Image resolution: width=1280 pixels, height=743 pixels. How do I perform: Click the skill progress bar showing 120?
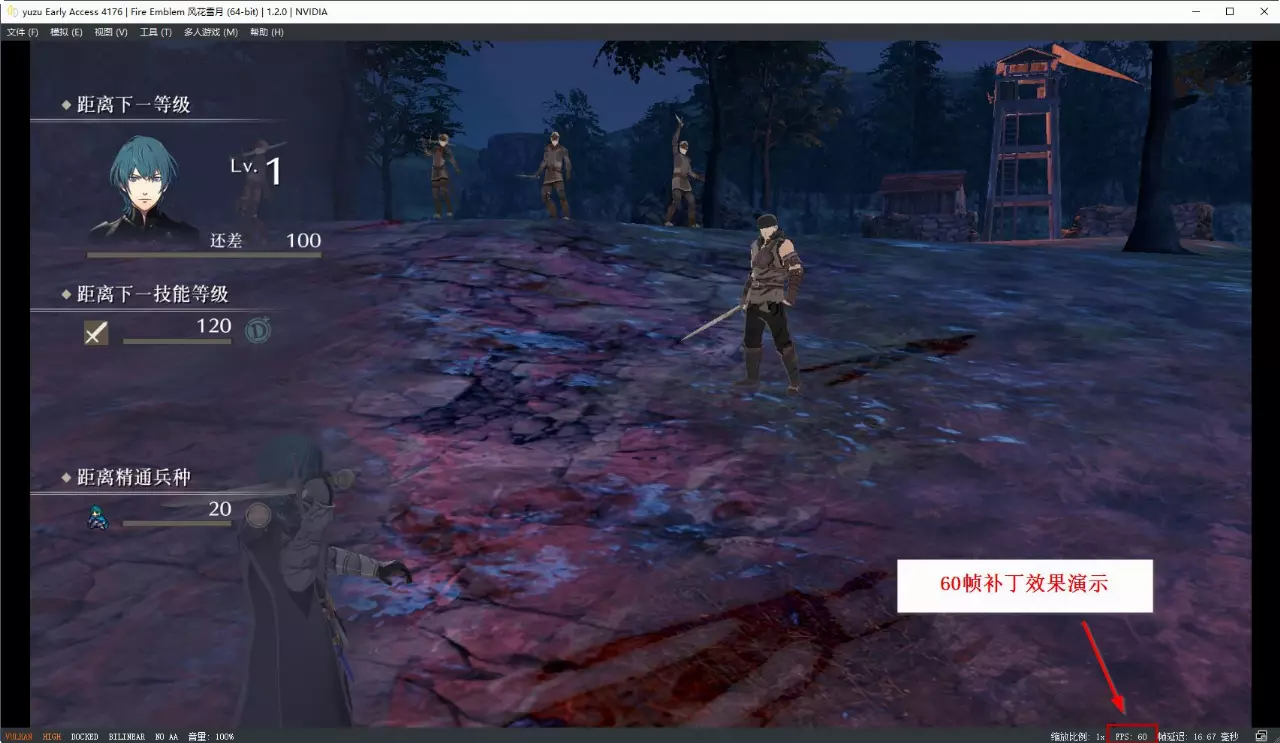177,341
